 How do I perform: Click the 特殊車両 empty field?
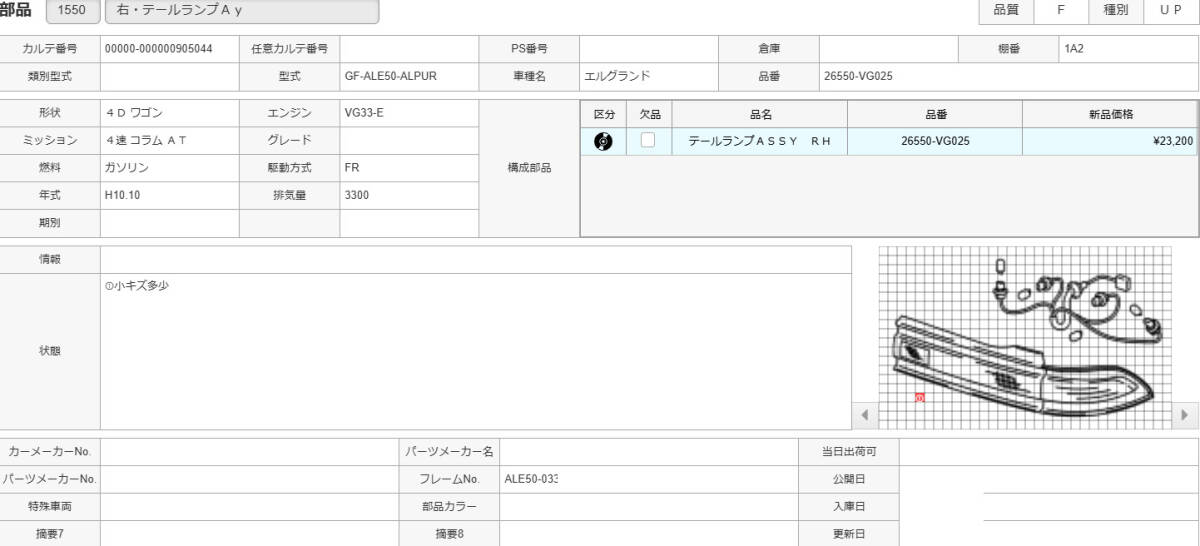pos(249,507)
